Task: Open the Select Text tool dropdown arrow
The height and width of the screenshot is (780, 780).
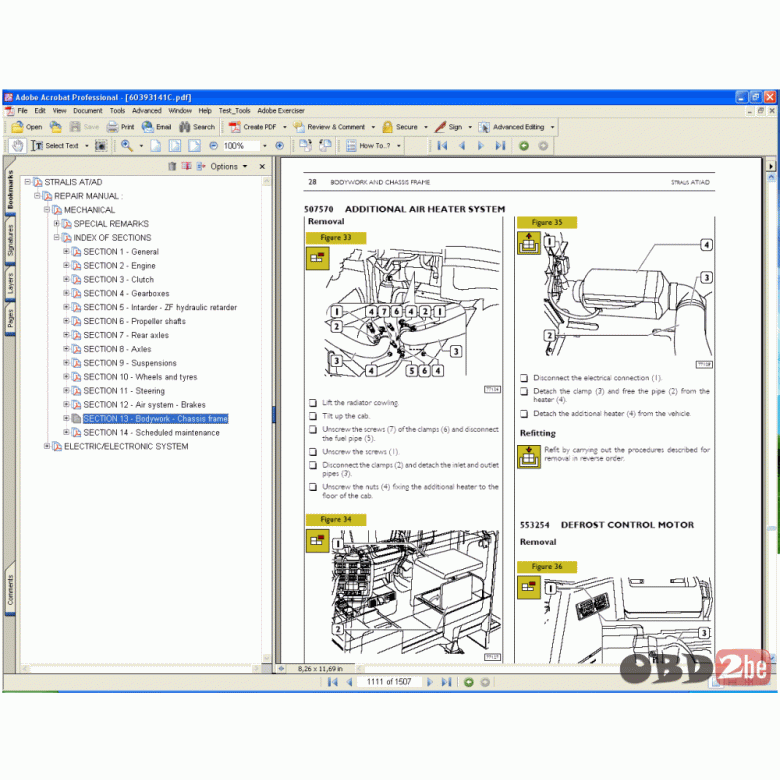Action: (x=87, y=146)
